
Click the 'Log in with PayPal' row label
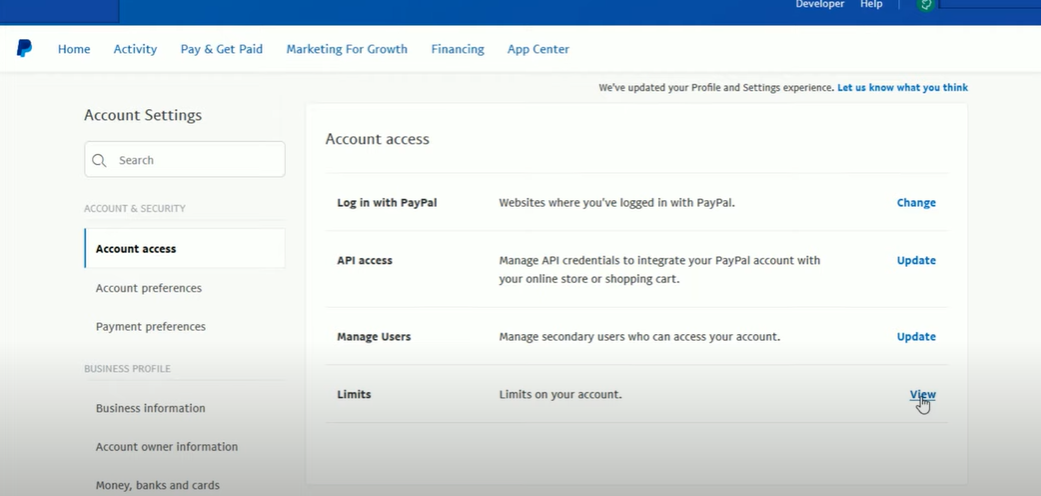tap(387, 203)
